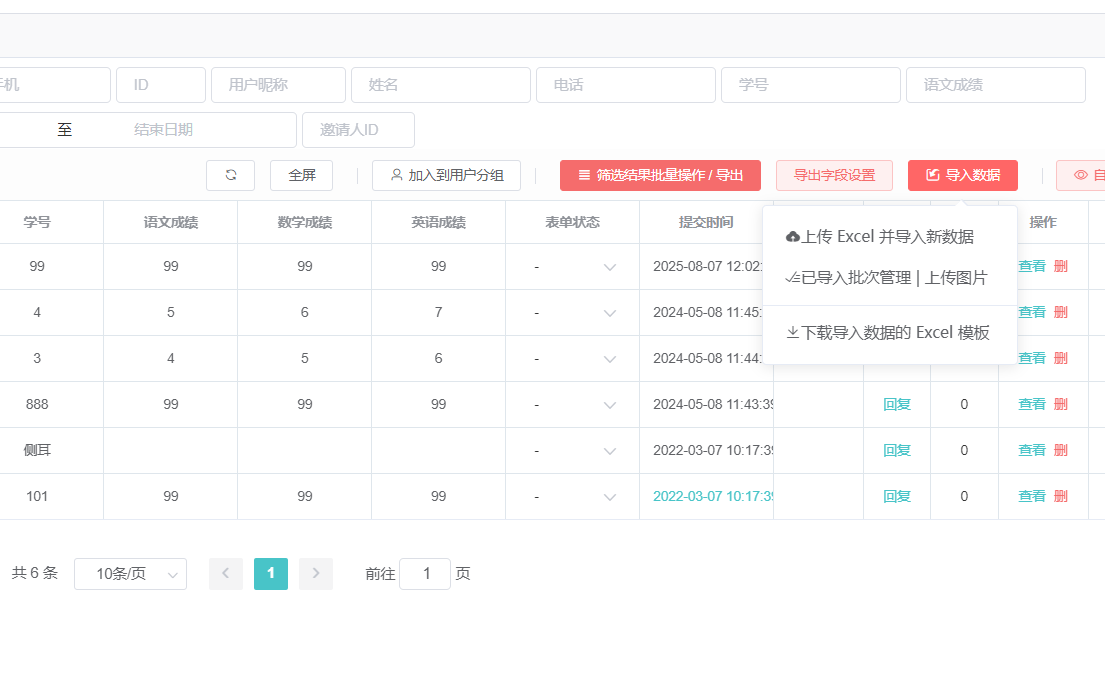
Task: Click the 全屏 fullscreen button
Action: [301, 175]
